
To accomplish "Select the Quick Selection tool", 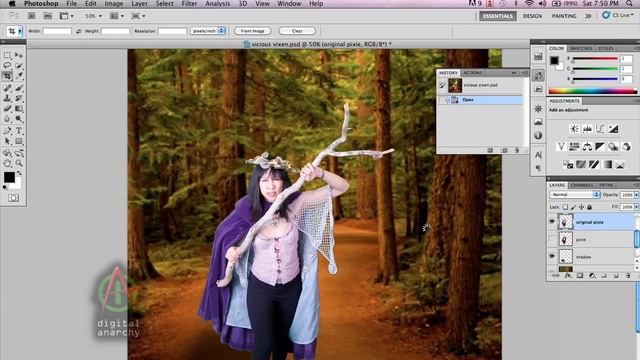I will (x=19, y=65).
